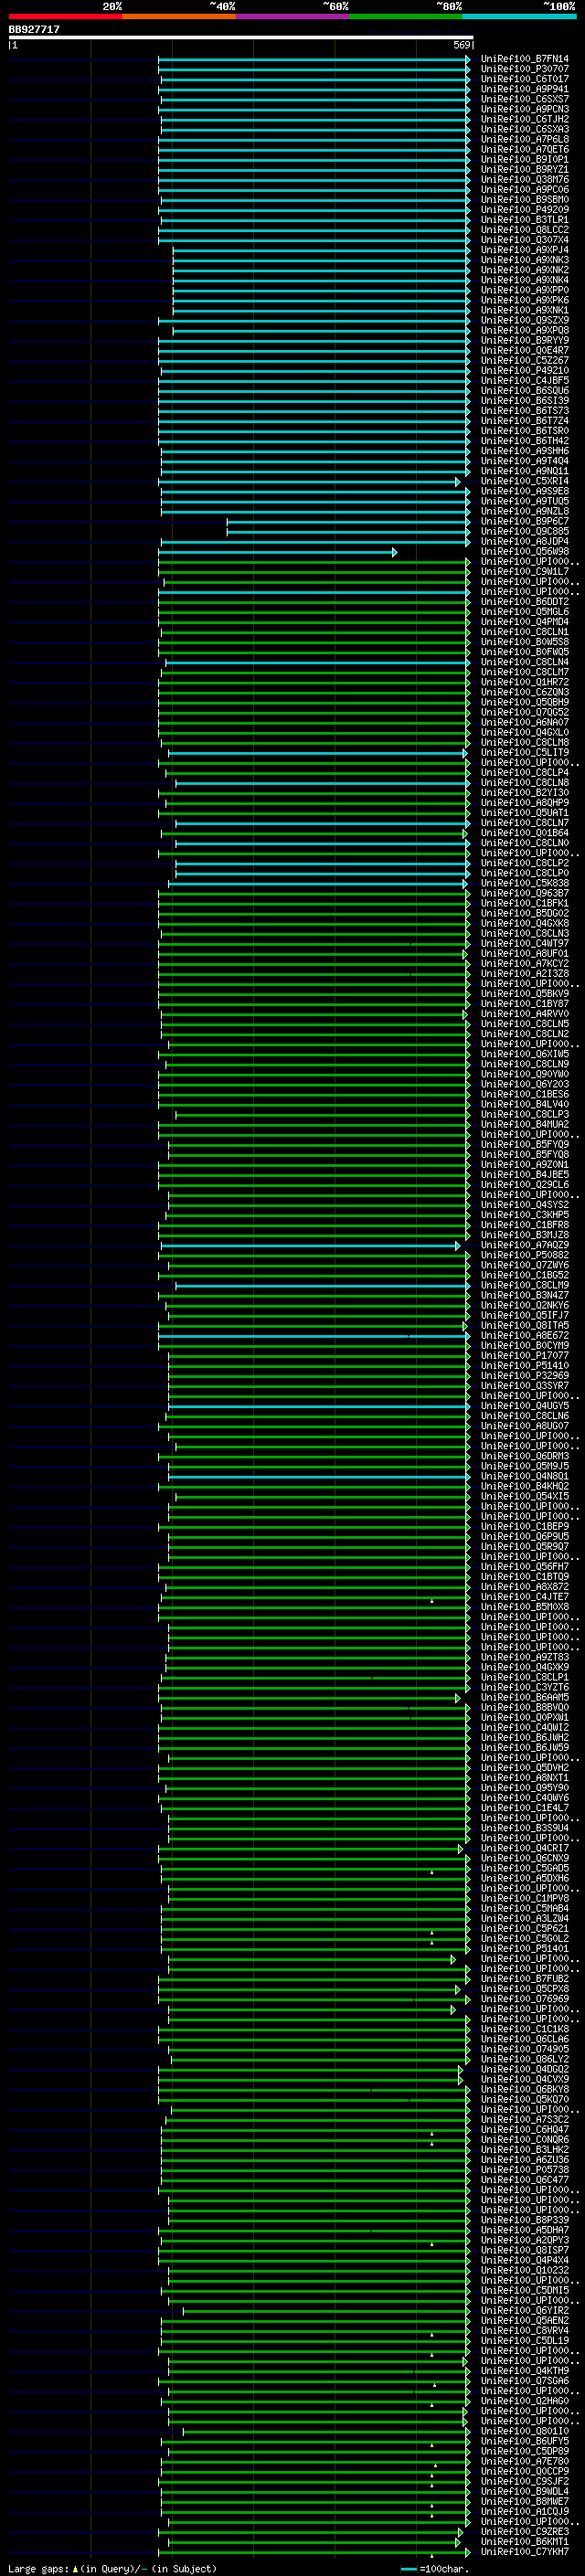Screen dimensions: 585x2576
Task: Select hit label UniRef100_Q4UGY5
Action: click(x=524, y=1406)
